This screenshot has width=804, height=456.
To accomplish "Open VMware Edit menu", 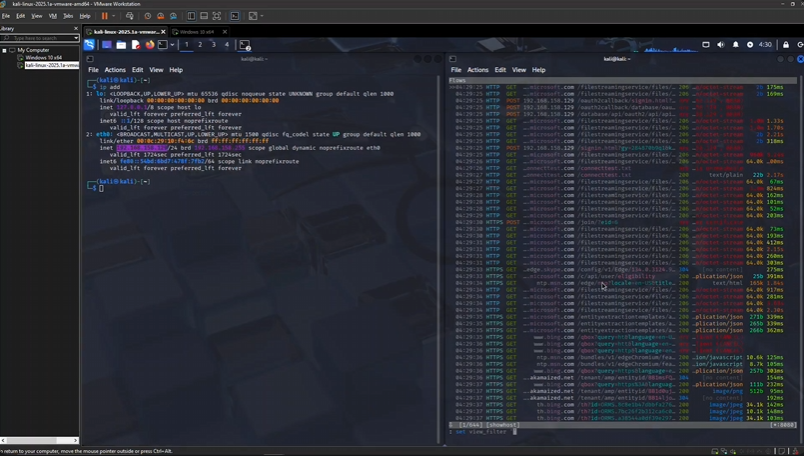I will click(21, 16).
